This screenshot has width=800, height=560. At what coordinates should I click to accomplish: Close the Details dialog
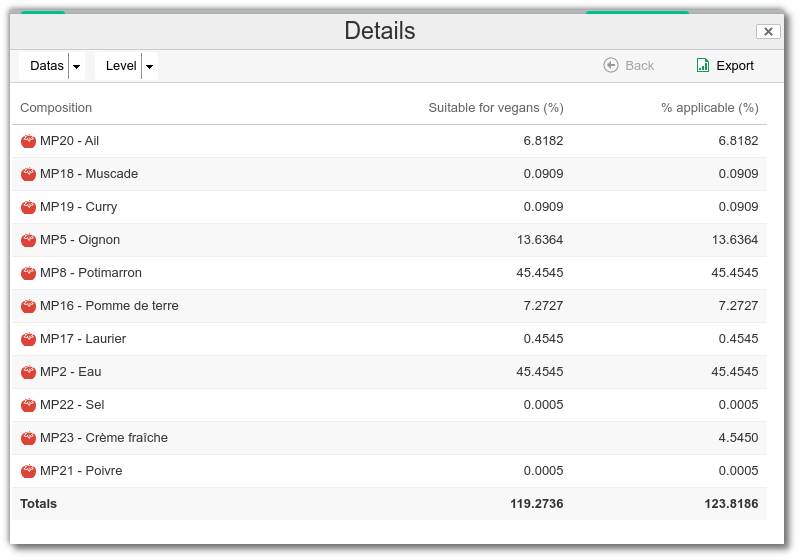coord(768,31)
